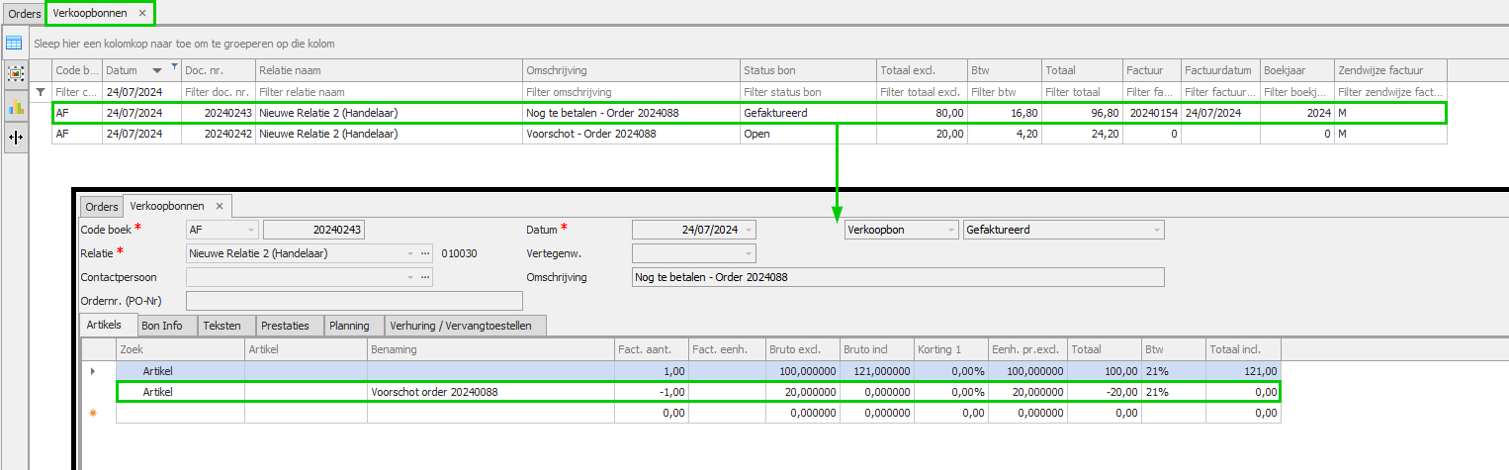Screen dimensions: 1509x470
Task: Click the Filter omschrijving input field
Action: [x=631, y=92]
